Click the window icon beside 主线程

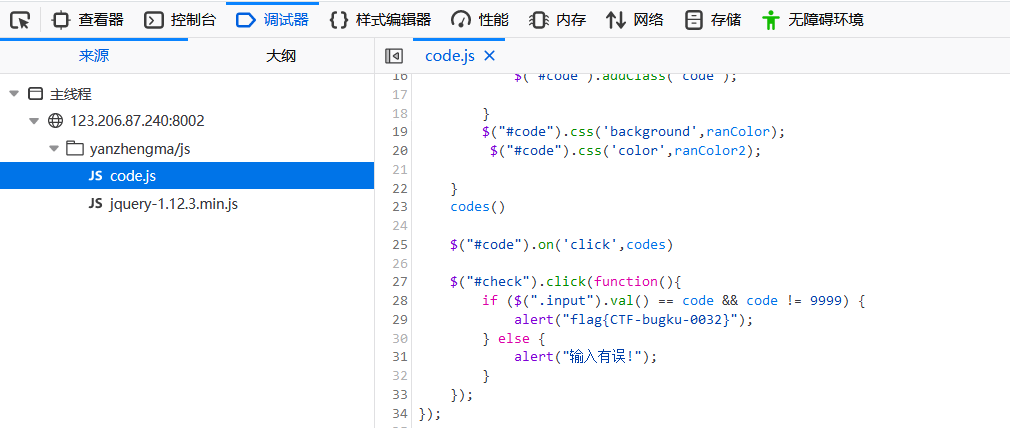36,94
